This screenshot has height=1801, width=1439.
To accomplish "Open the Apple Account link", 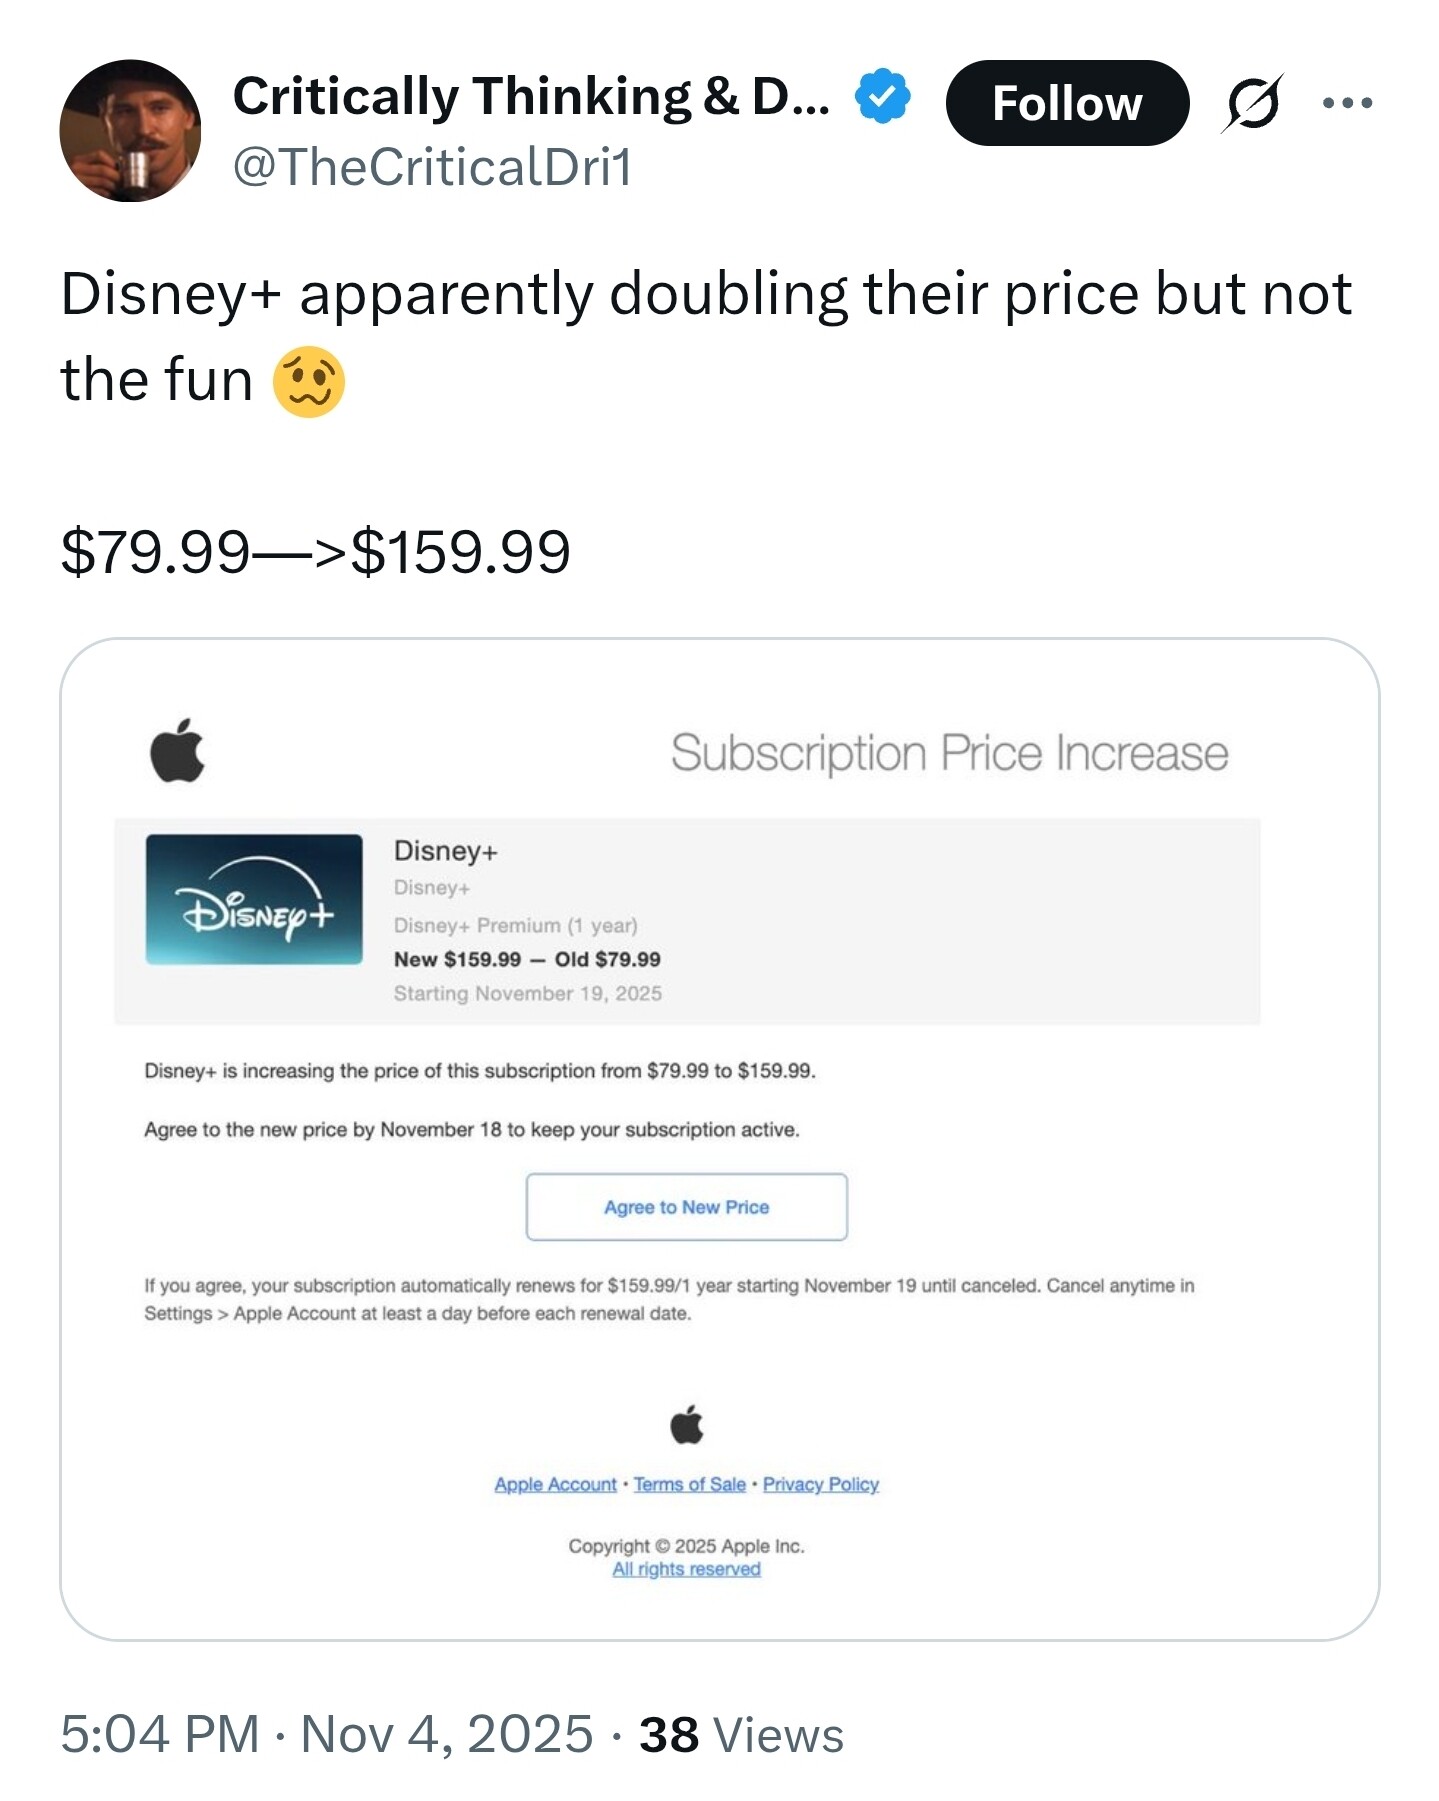I will [555, 1485].
